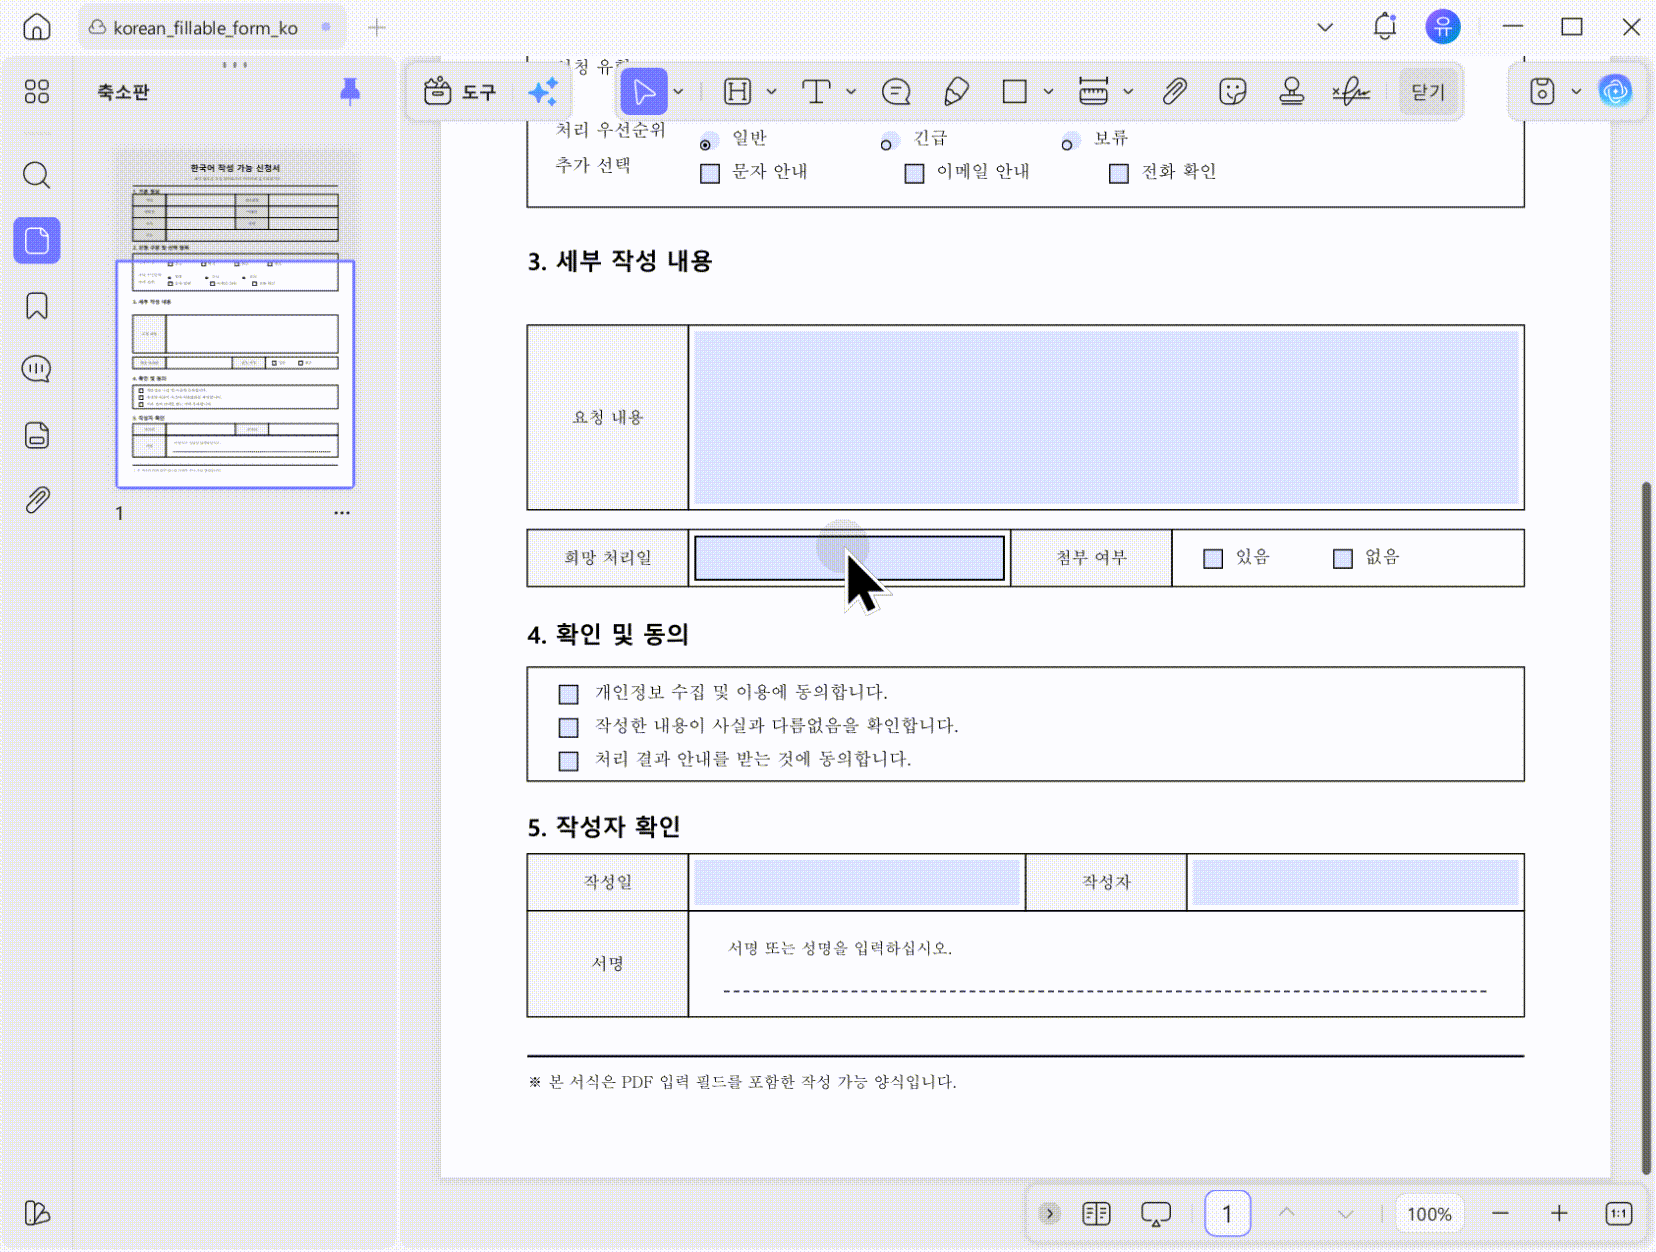Select the page thumbnails panel icon

(x=37, y=241)
